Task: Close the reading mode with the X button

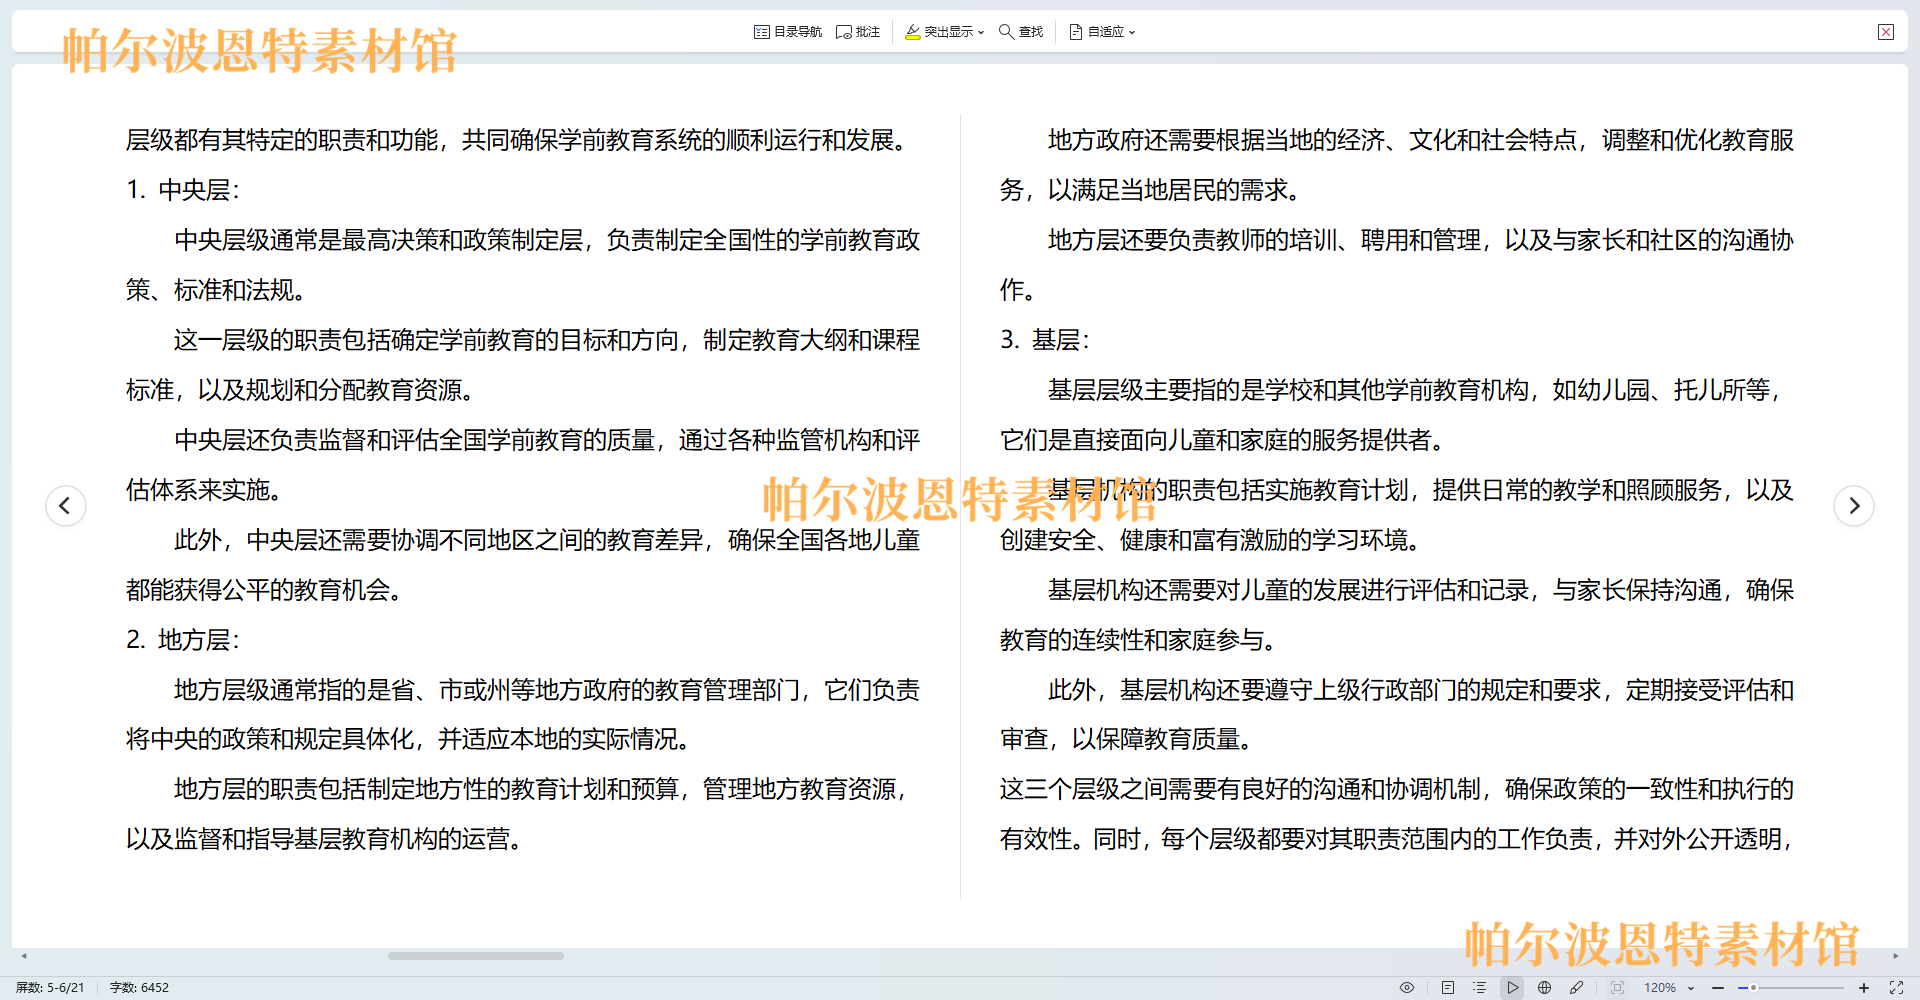Action: 1886,32
